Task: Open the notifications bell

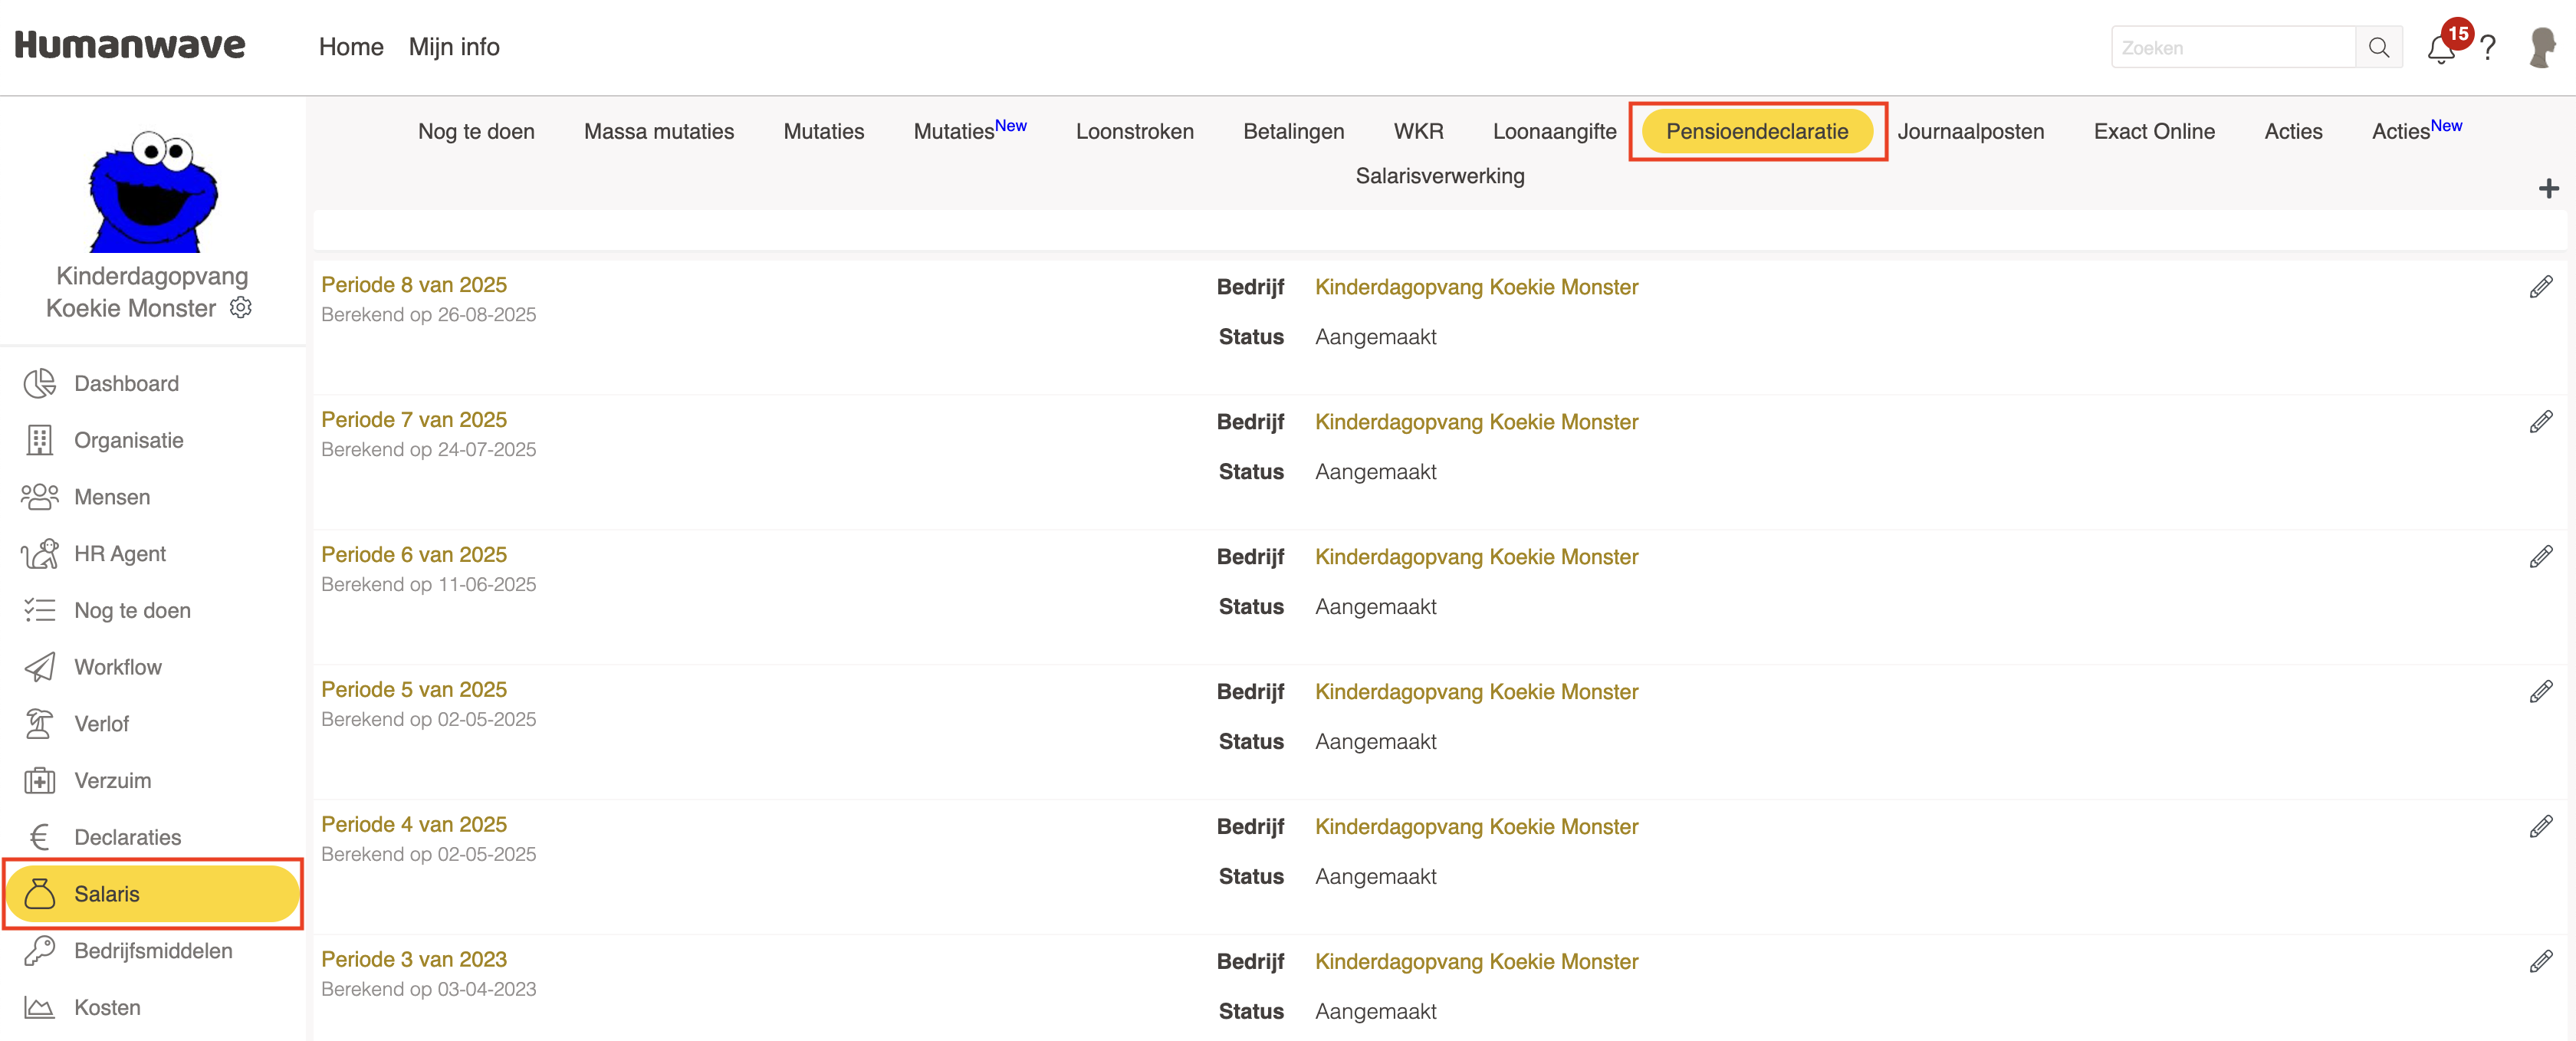Action: (x=2440, y=48)
